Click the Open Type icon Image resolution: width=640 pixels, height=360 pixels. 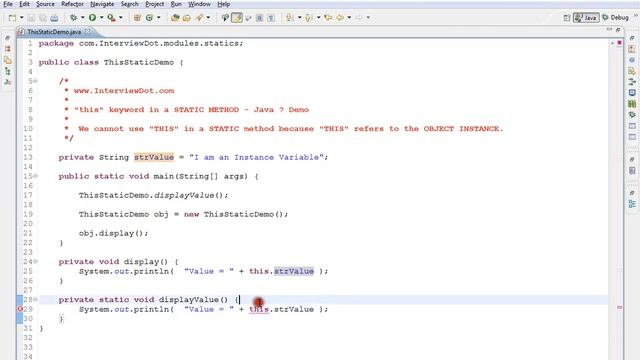[175, 18]
